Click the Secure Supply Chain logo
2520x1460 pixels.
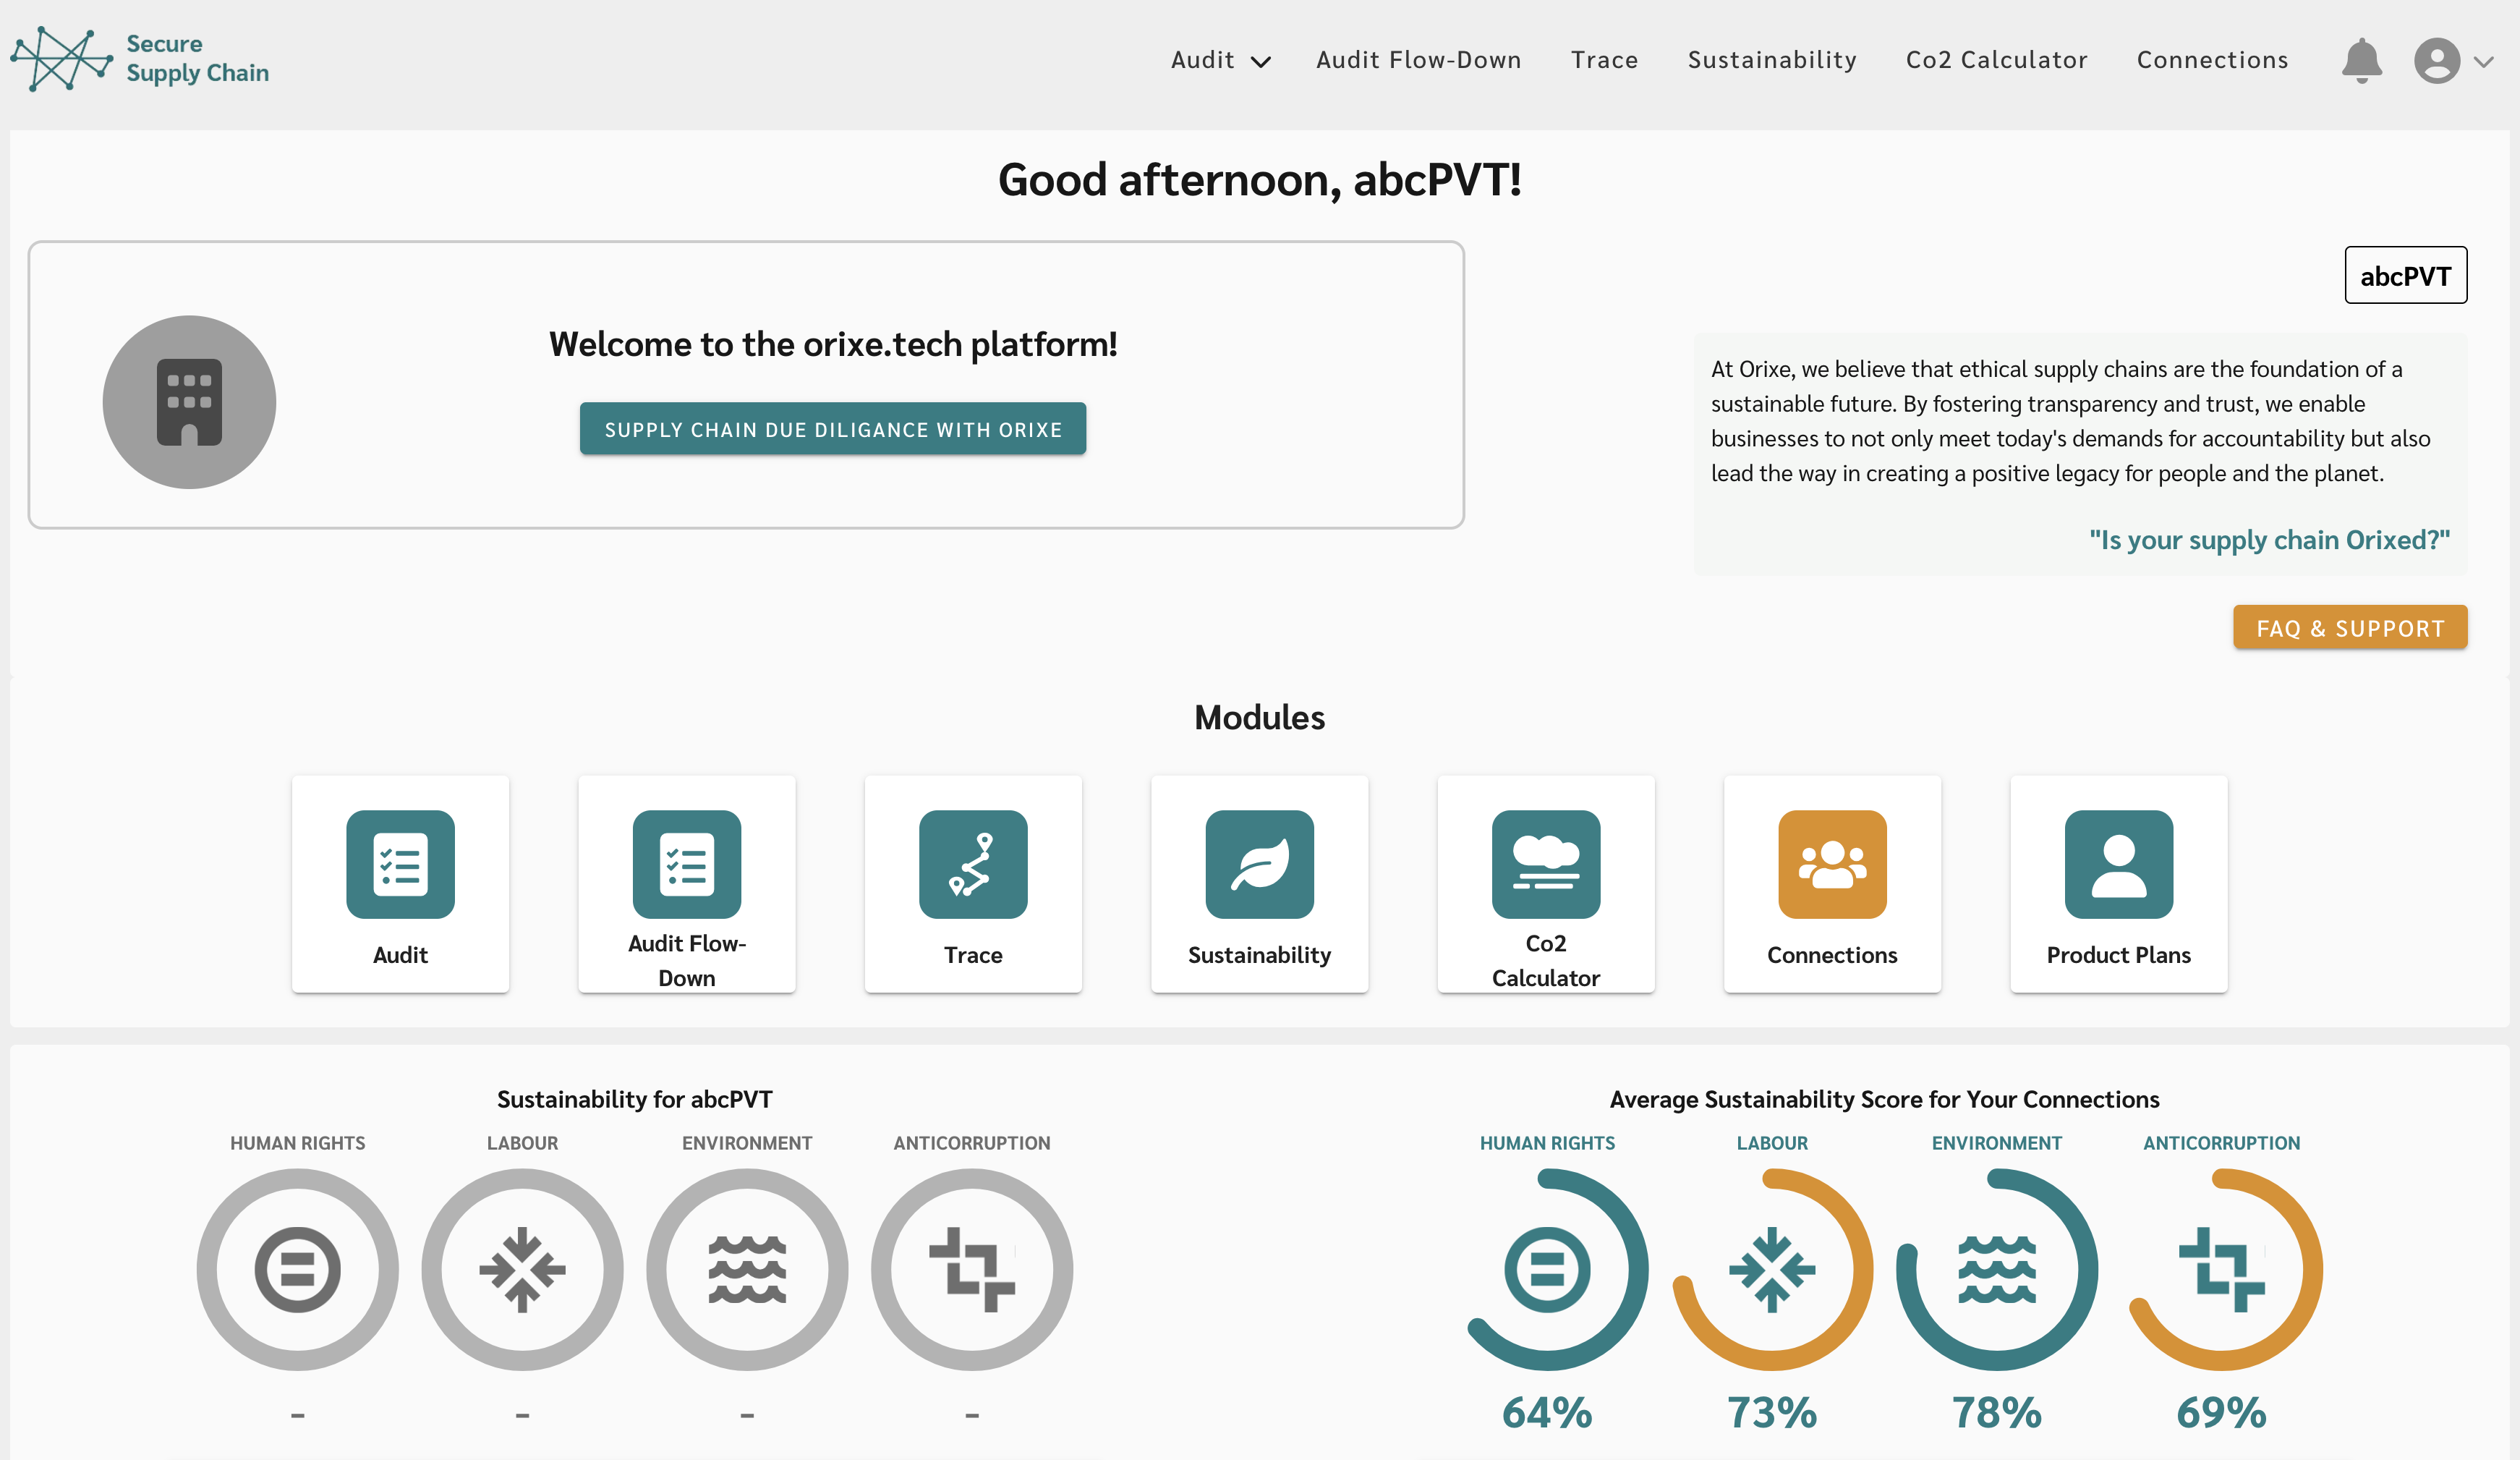coord(140,59)
